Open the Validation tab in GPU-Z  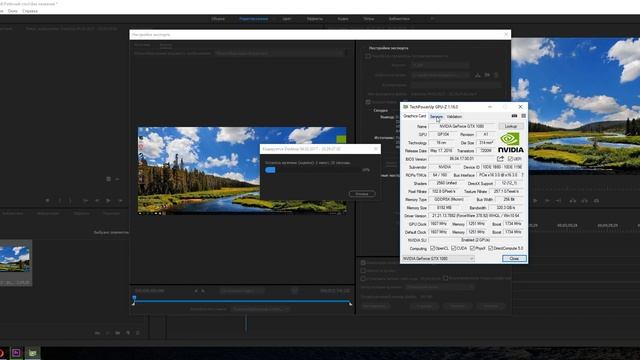pos(454,116)
